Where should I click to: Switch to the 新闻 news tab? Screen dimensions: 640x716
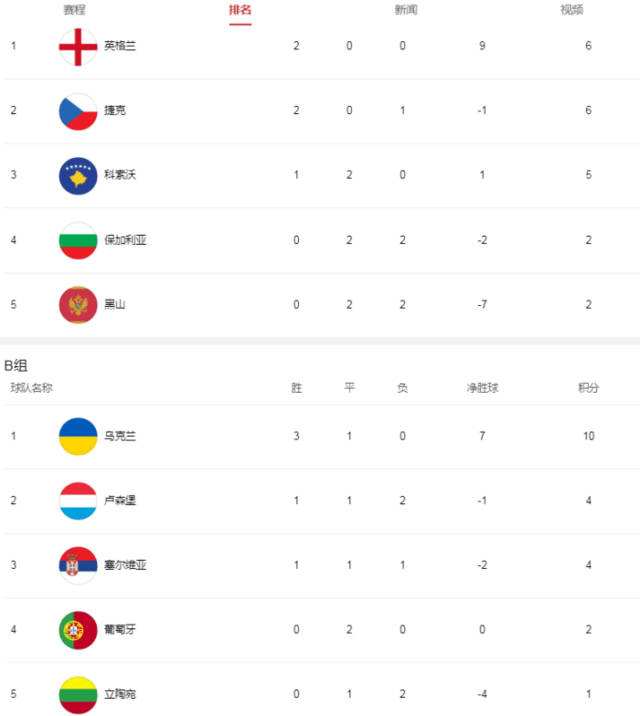click(406, 10)
